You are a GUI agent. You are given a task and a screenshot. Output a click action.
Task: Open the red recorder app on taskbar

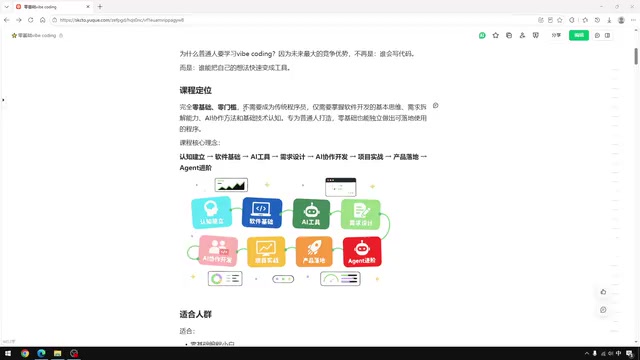[74, 353]
